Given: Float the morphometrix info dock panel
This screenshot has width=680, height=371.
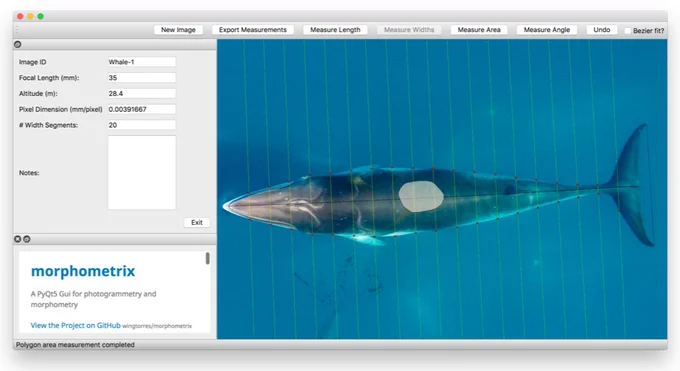Looking at the screenshot, I should [x=26, y=239].
